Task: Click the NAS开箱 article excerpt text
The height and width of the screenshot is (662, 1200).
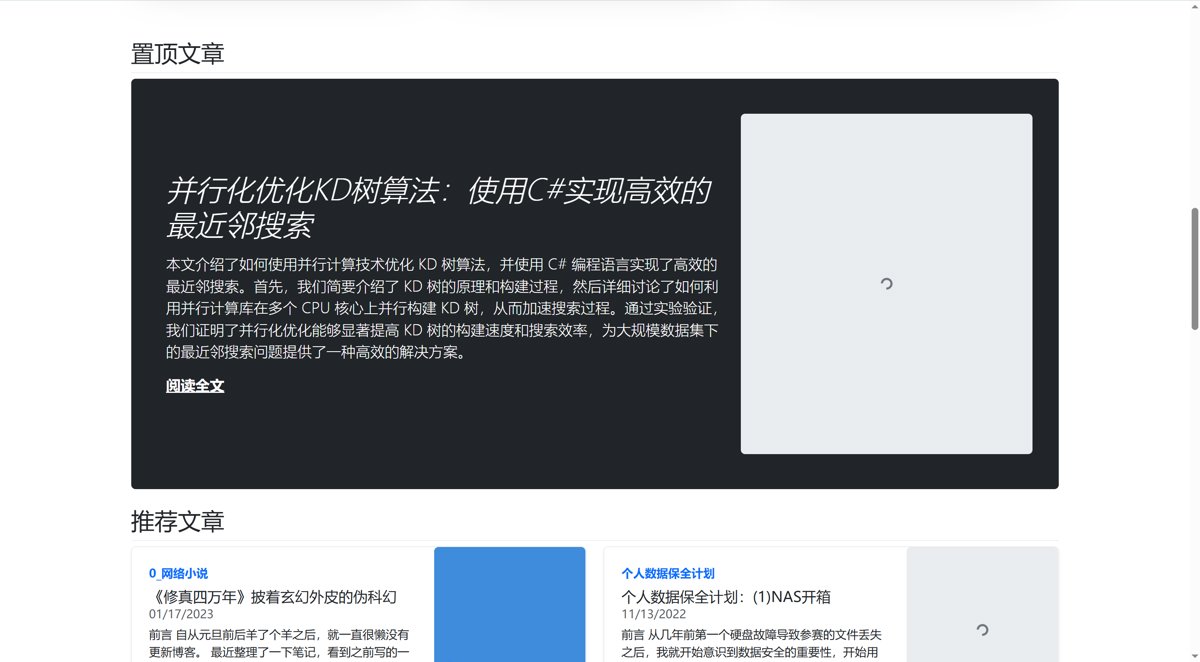Action: pyautogui.click(x=750, y=643)
